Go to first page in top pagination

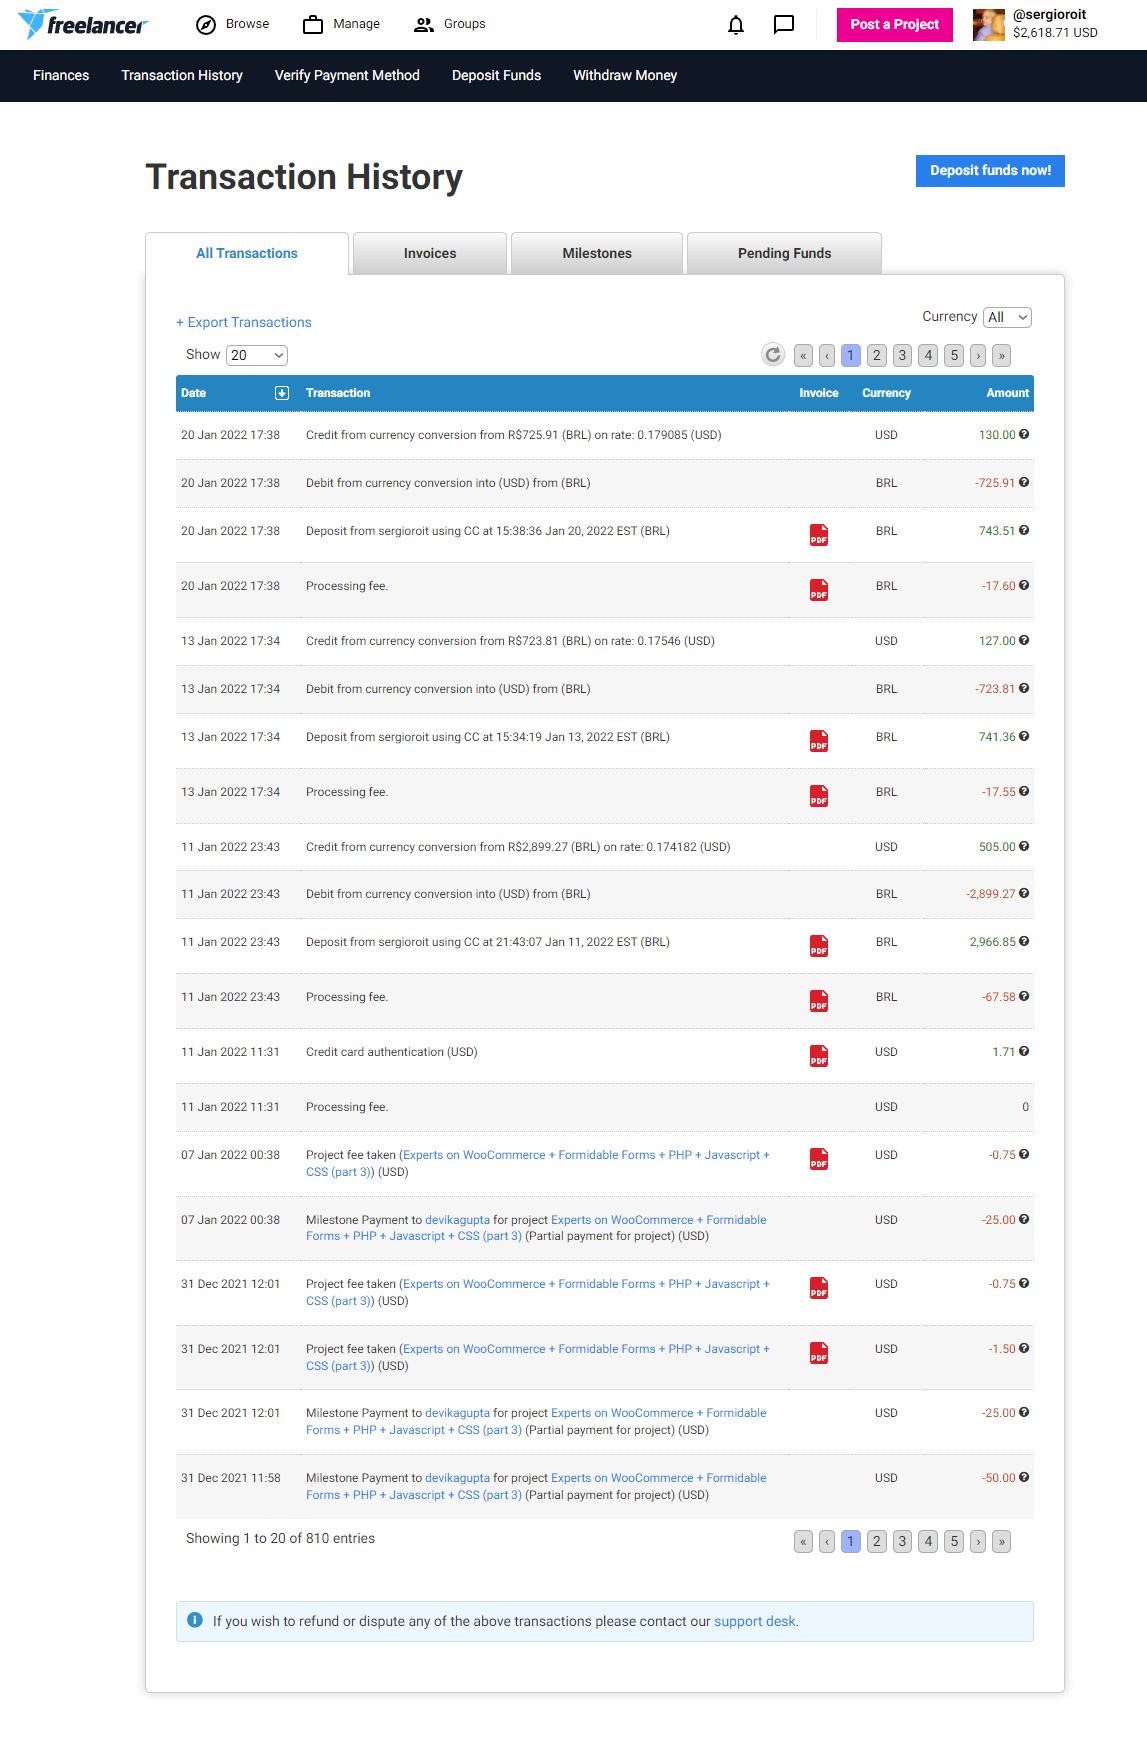[x=803, y=355]
